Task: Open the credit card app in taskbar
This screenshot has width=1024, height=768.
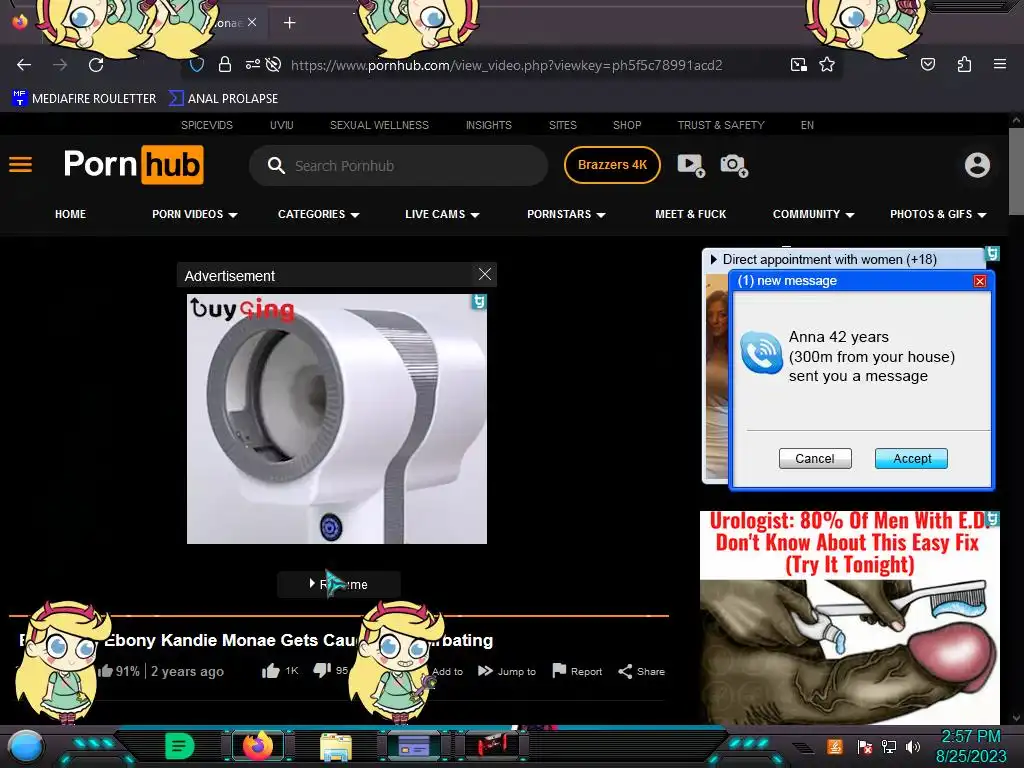Action: (414, 746)
